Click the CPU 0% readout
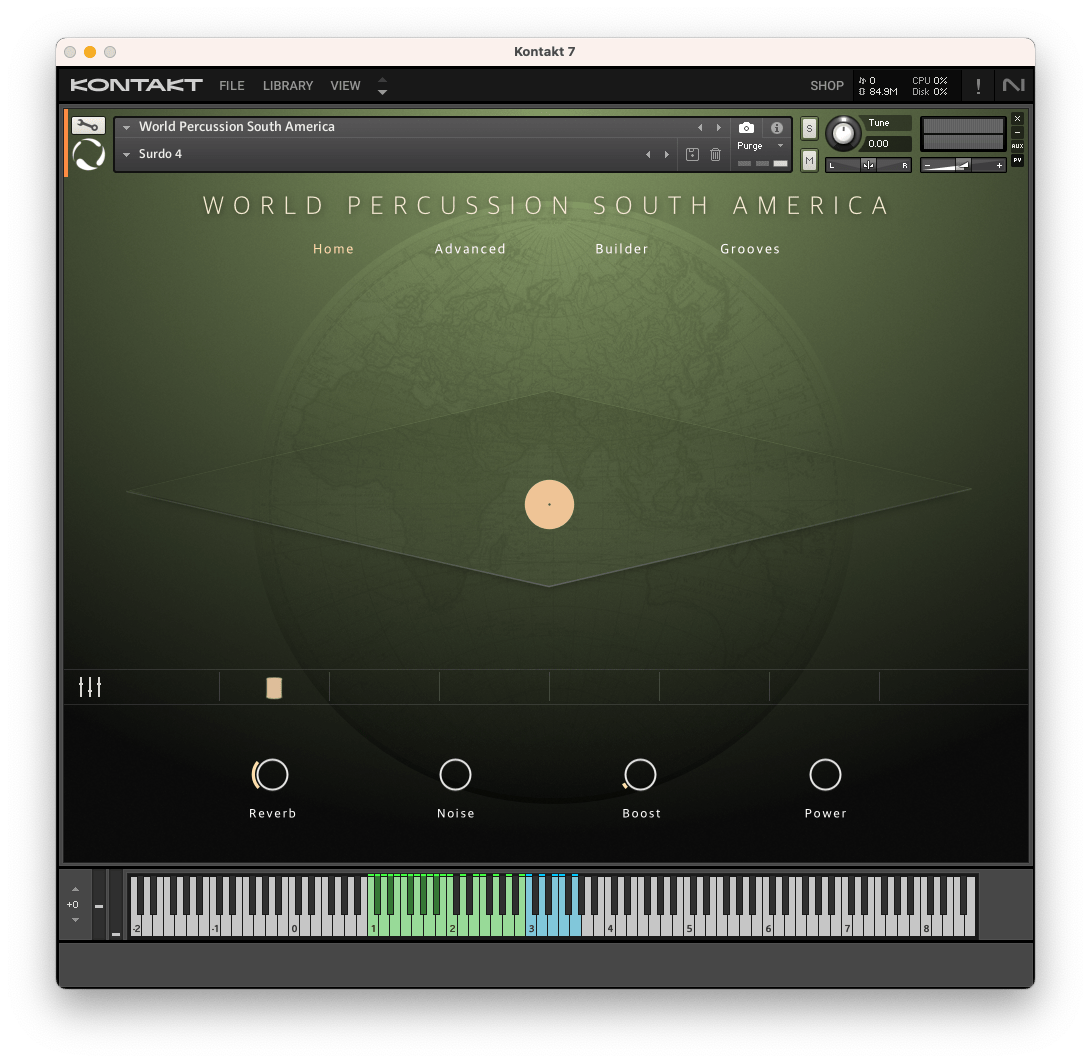The width and height of the screenshot is (1091, 1063). [x=930, y=81]
